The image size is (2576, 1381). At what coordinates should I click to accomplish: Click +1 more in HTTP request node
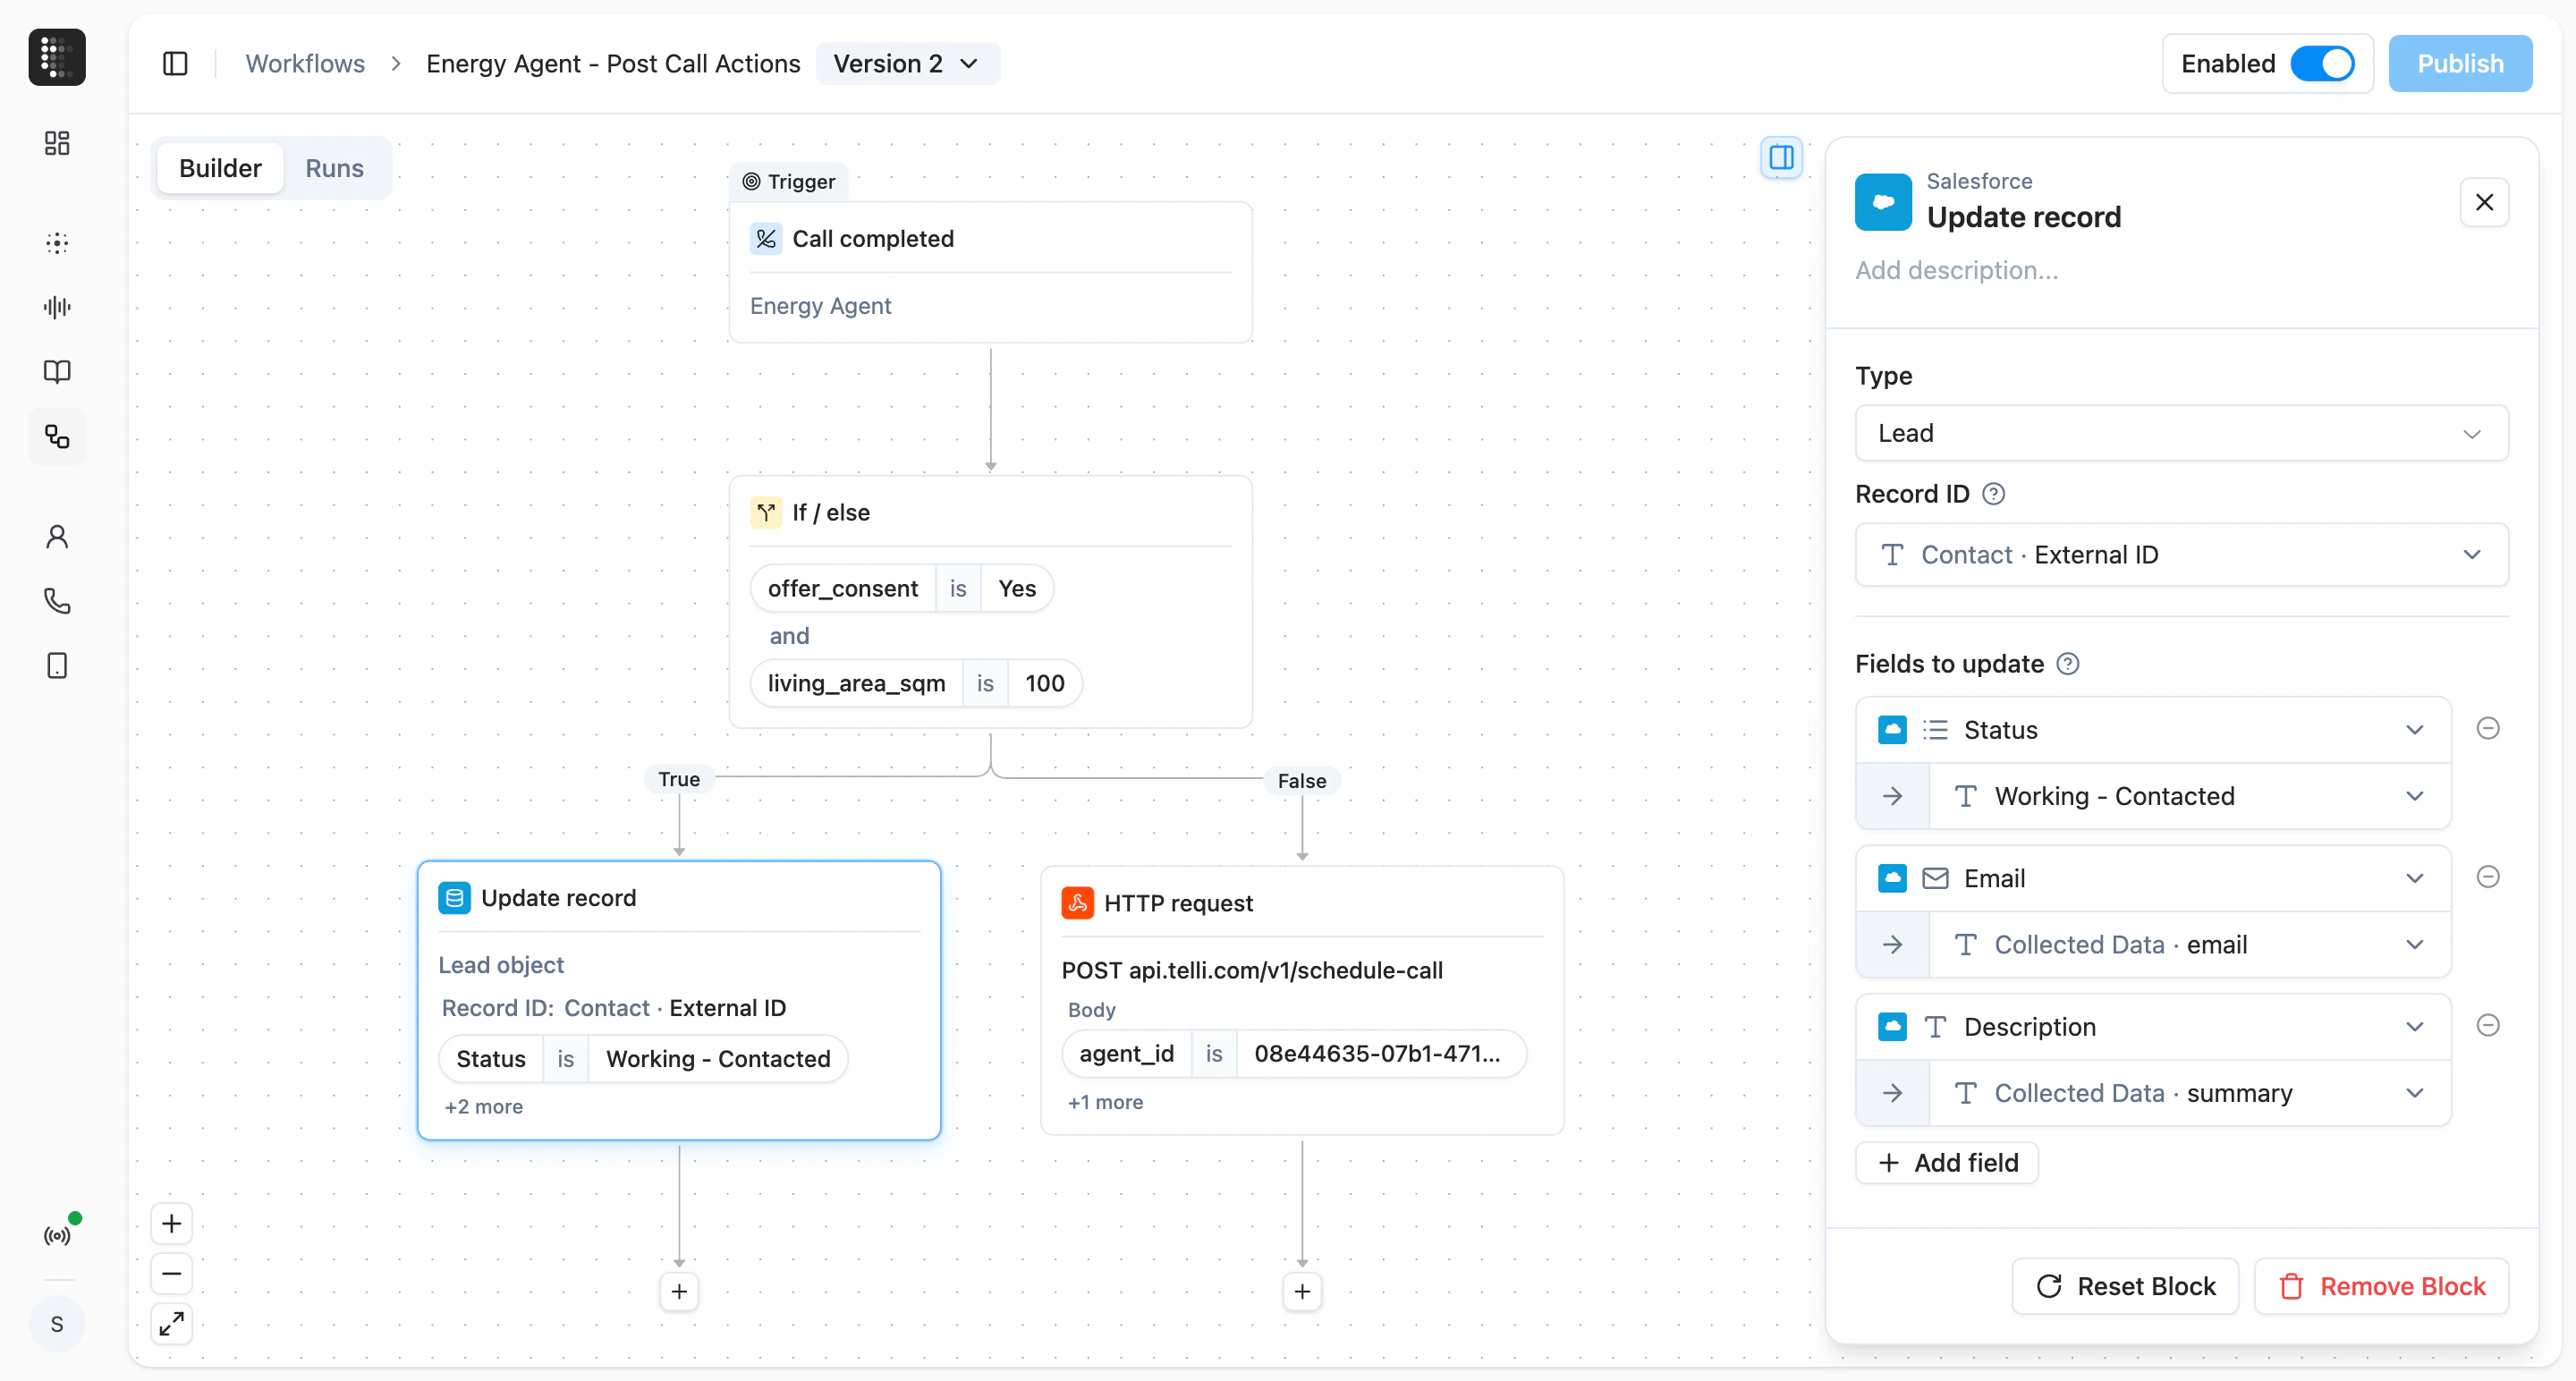tap(1105, 1102)
